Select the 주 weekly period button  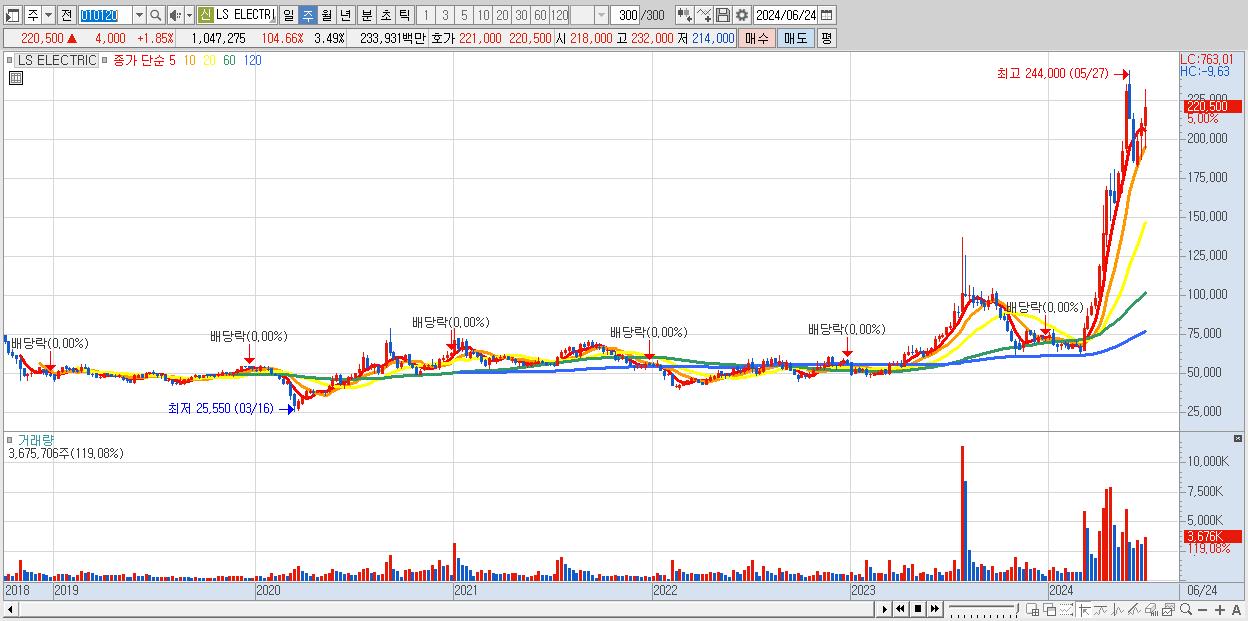[308, 15]
